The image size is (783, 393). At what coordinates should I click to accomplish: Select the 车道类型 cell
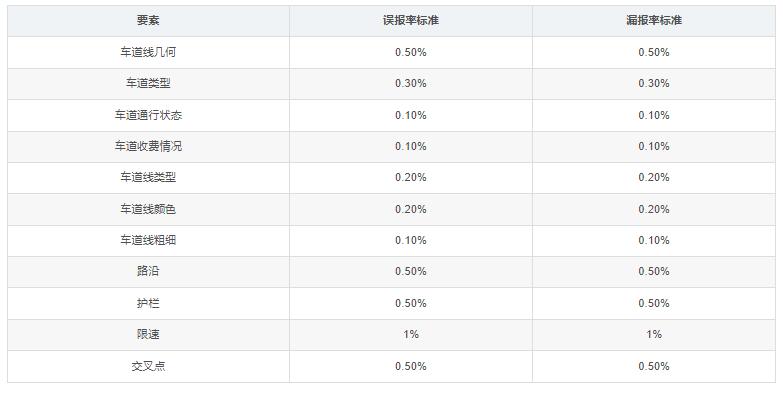point(148,83)
